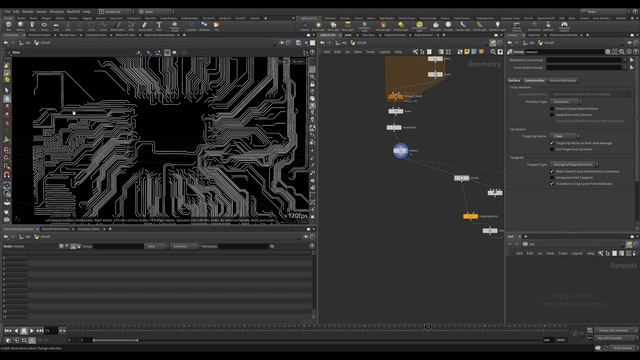Select the Grid shelf tool

56,26
